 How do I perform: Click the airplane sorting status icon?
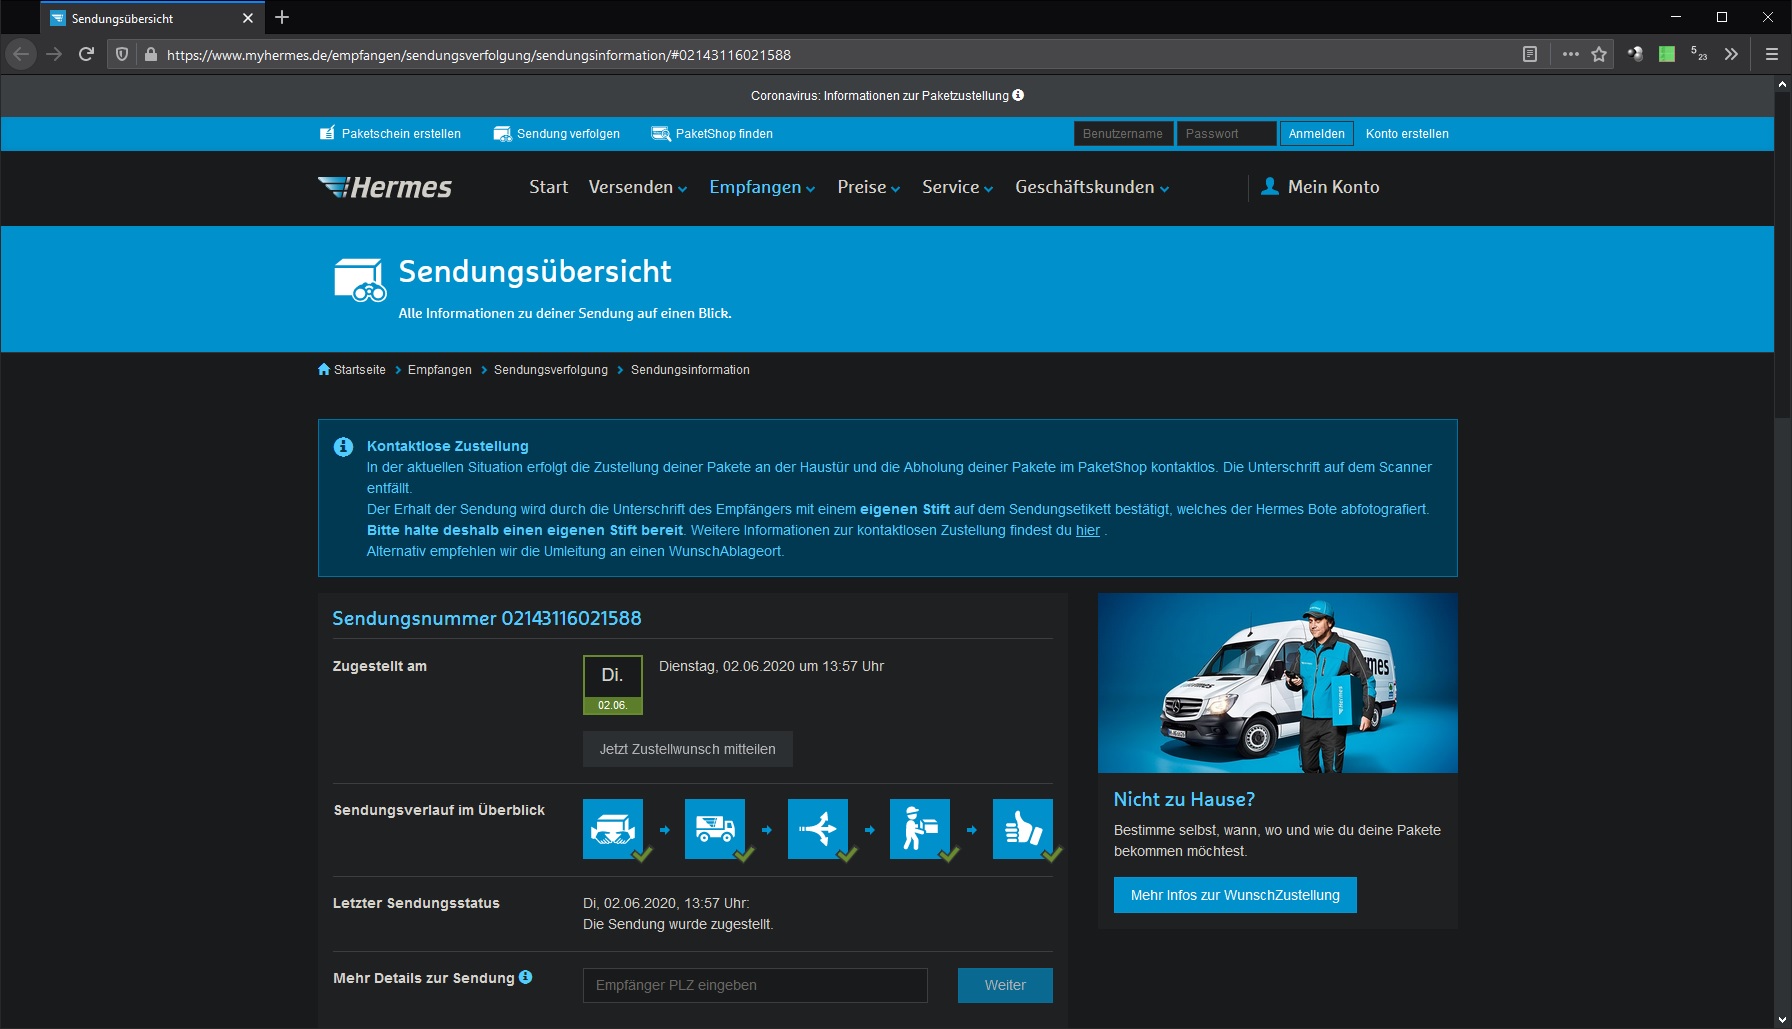pyautogui.click(x=818, y=828)
